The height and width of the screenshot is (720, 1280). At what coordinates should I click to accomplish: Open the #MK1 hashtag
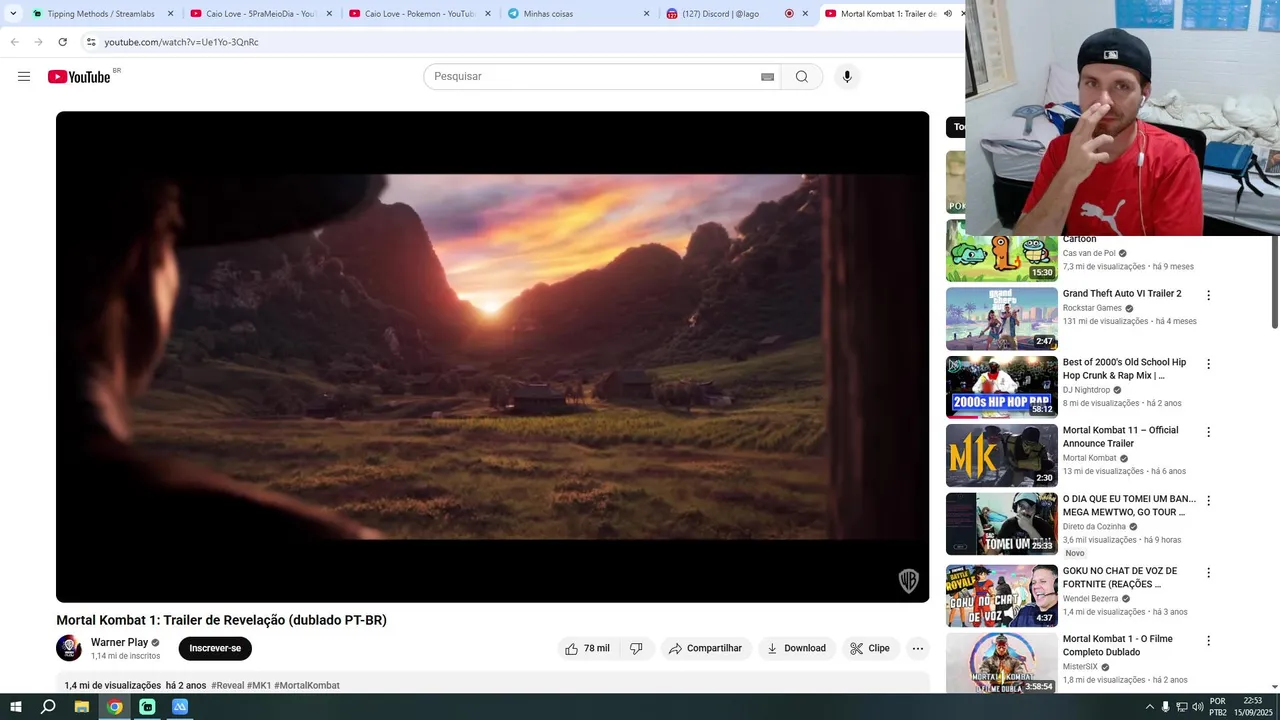[259, 686]
